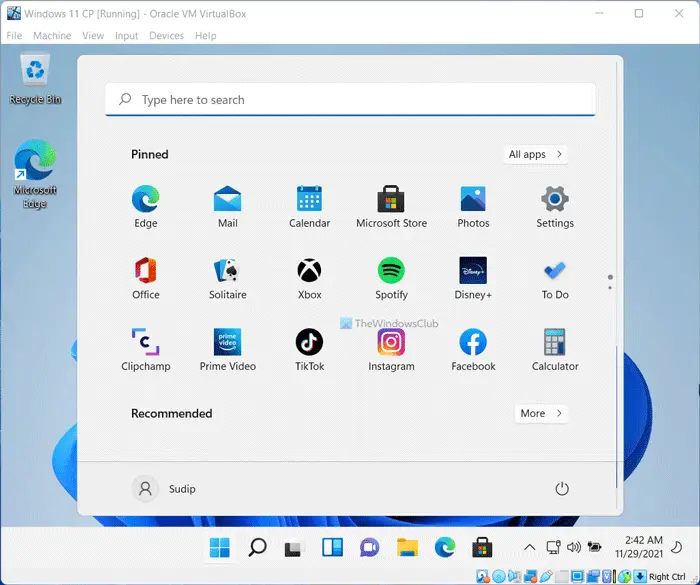The height and width of the screenshot is (585, 700).
Task: Open VirtualBox View menu
Action: click(93, 36)
